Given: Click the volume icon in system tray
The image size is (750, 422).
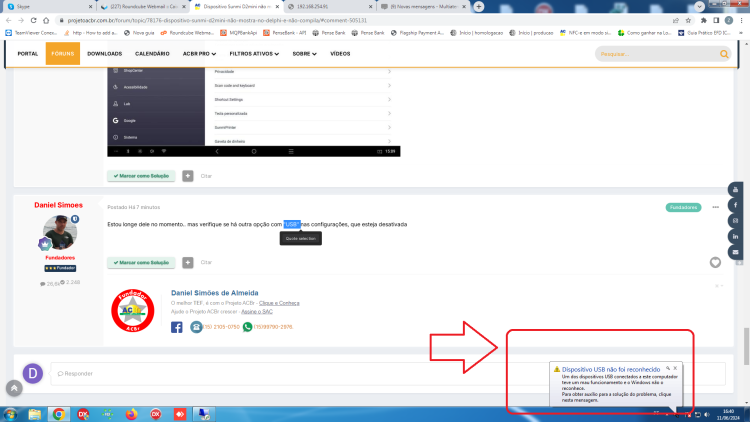Looking at the screenshot, I should tap(707, 415).
